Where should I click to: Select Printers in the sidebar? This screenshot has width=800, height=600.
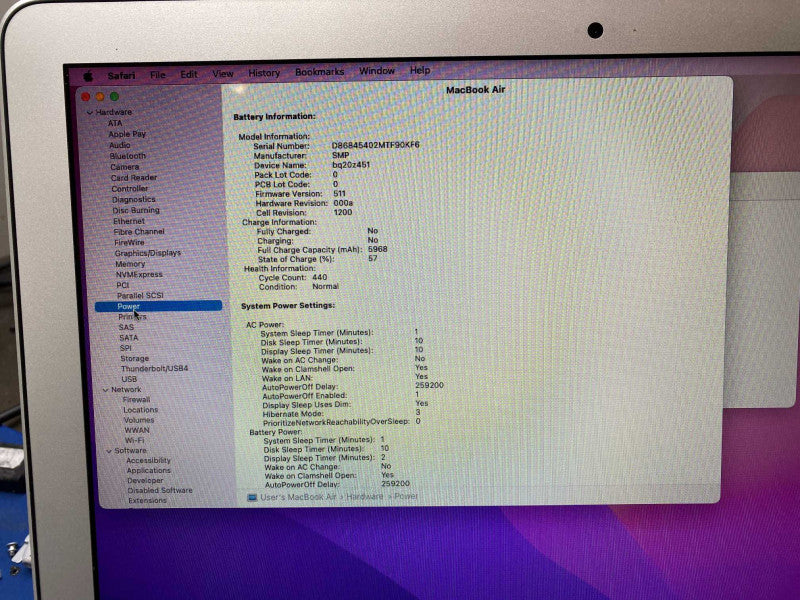(x=132, y=317)
